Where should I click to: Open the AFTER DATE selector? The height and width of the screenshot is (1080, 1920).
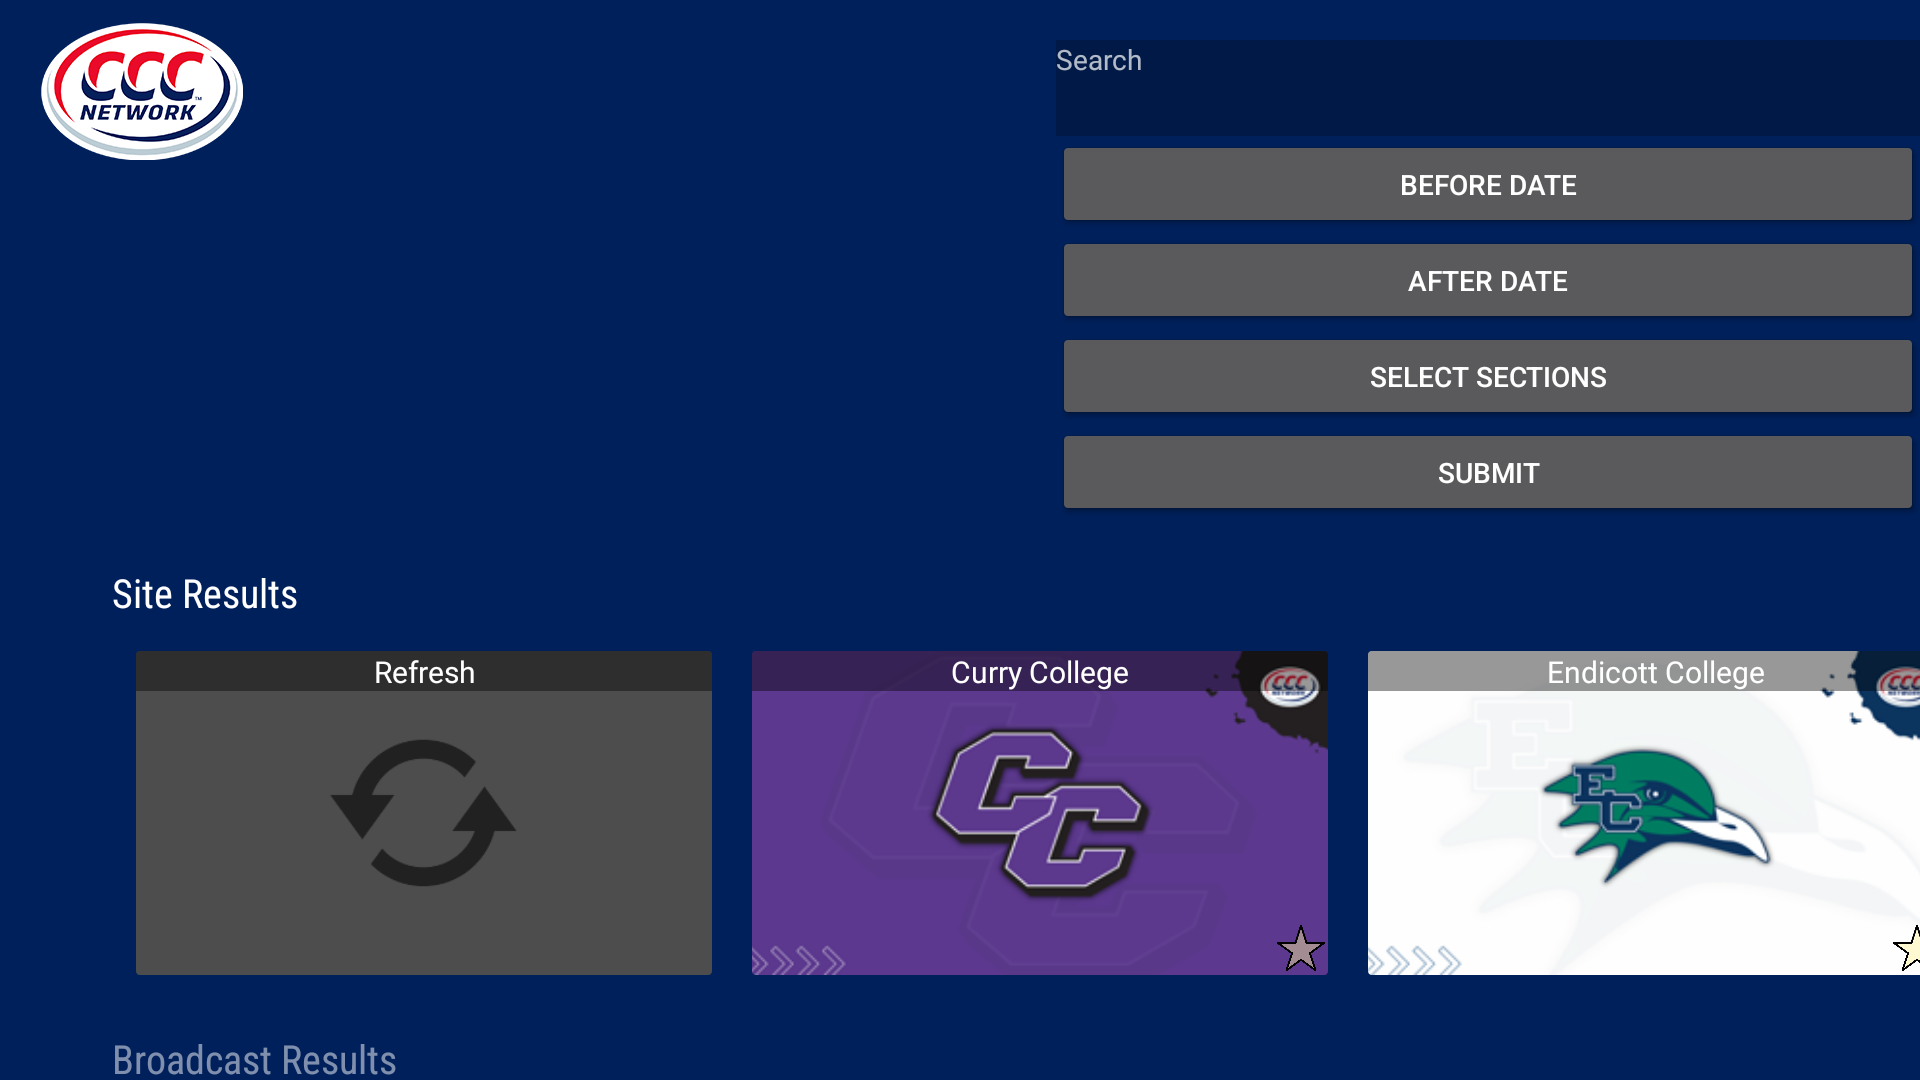coord(1487,280)
